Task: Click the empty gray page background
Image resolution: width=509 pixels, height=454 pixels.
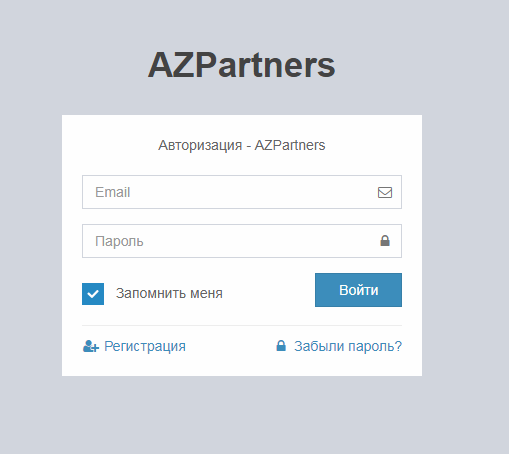Action: pos(467,233)
